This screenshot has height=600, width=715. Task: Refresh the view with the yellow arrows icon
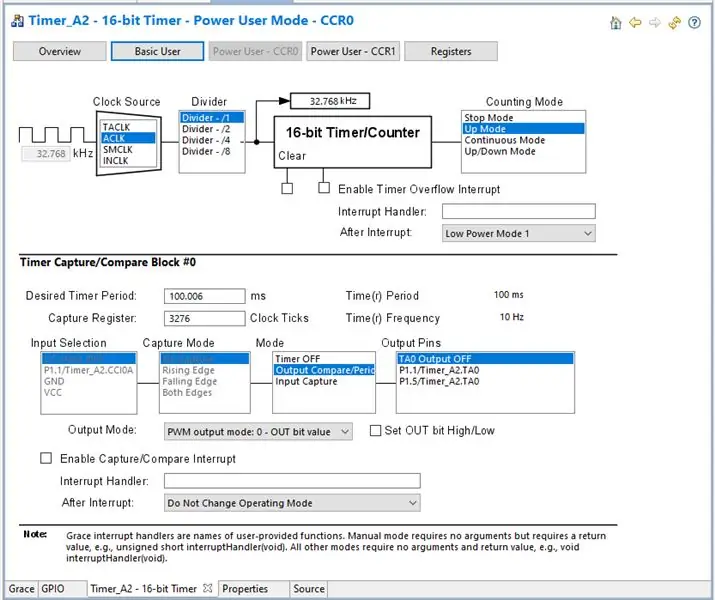674,22
